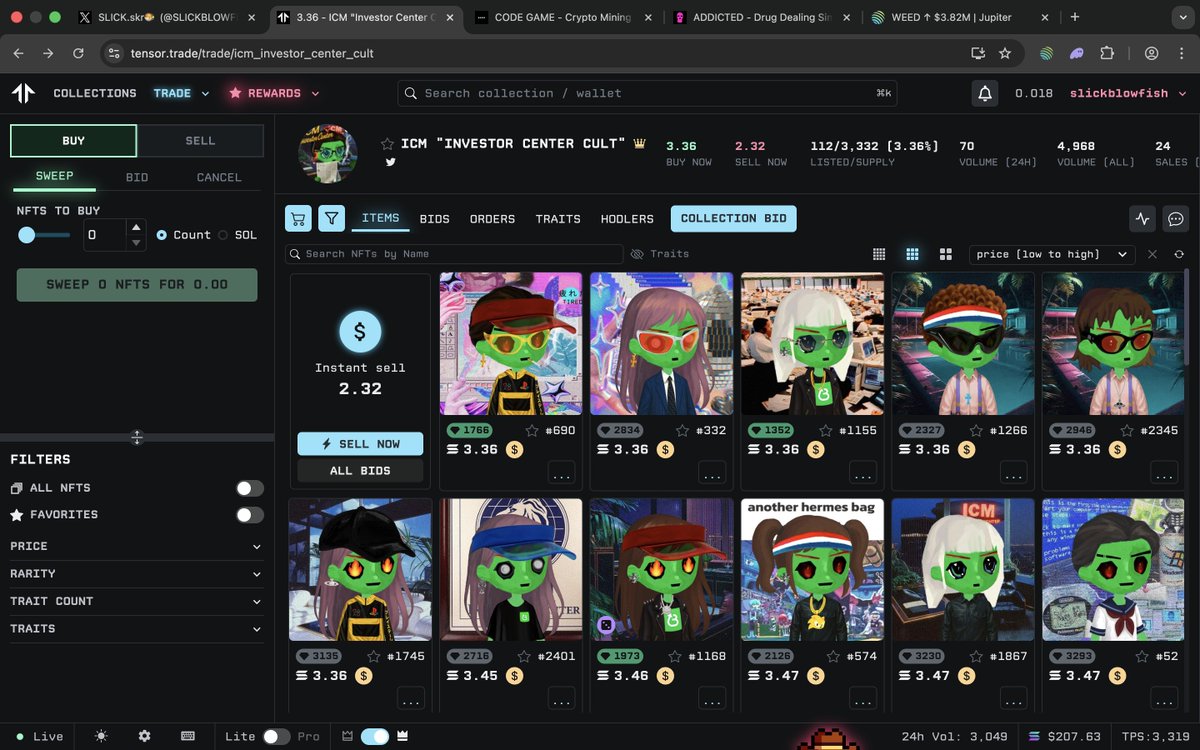The width and height of the screenshot is (1200, 750).
Task: Favorite NFT #574 star icon
Action: 832,656
